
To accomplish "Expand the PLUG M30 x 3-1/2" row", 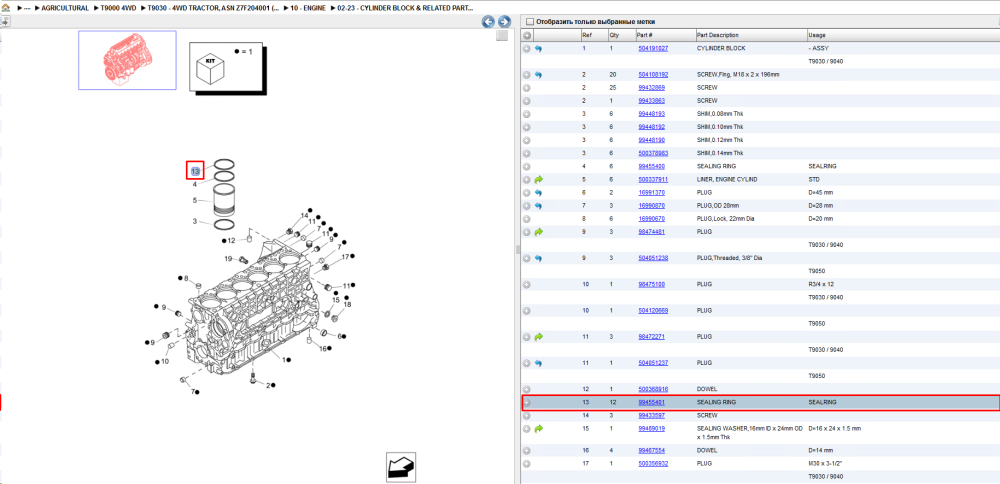I will coord(527,464).
